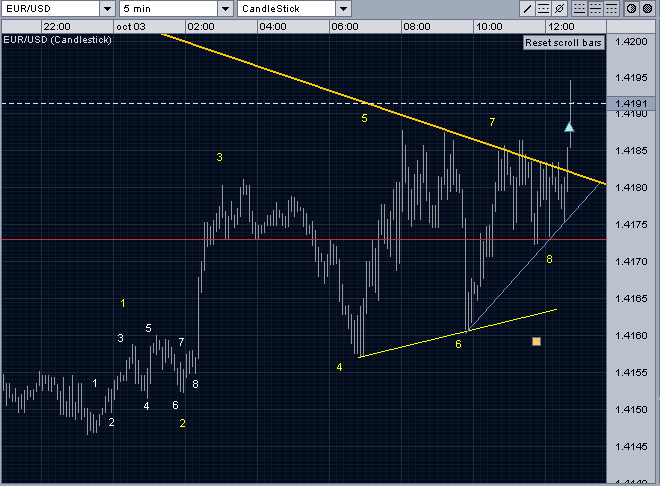Click the 08:00 time header cell
The image size is (660, 486).
[x=437, y=27]
